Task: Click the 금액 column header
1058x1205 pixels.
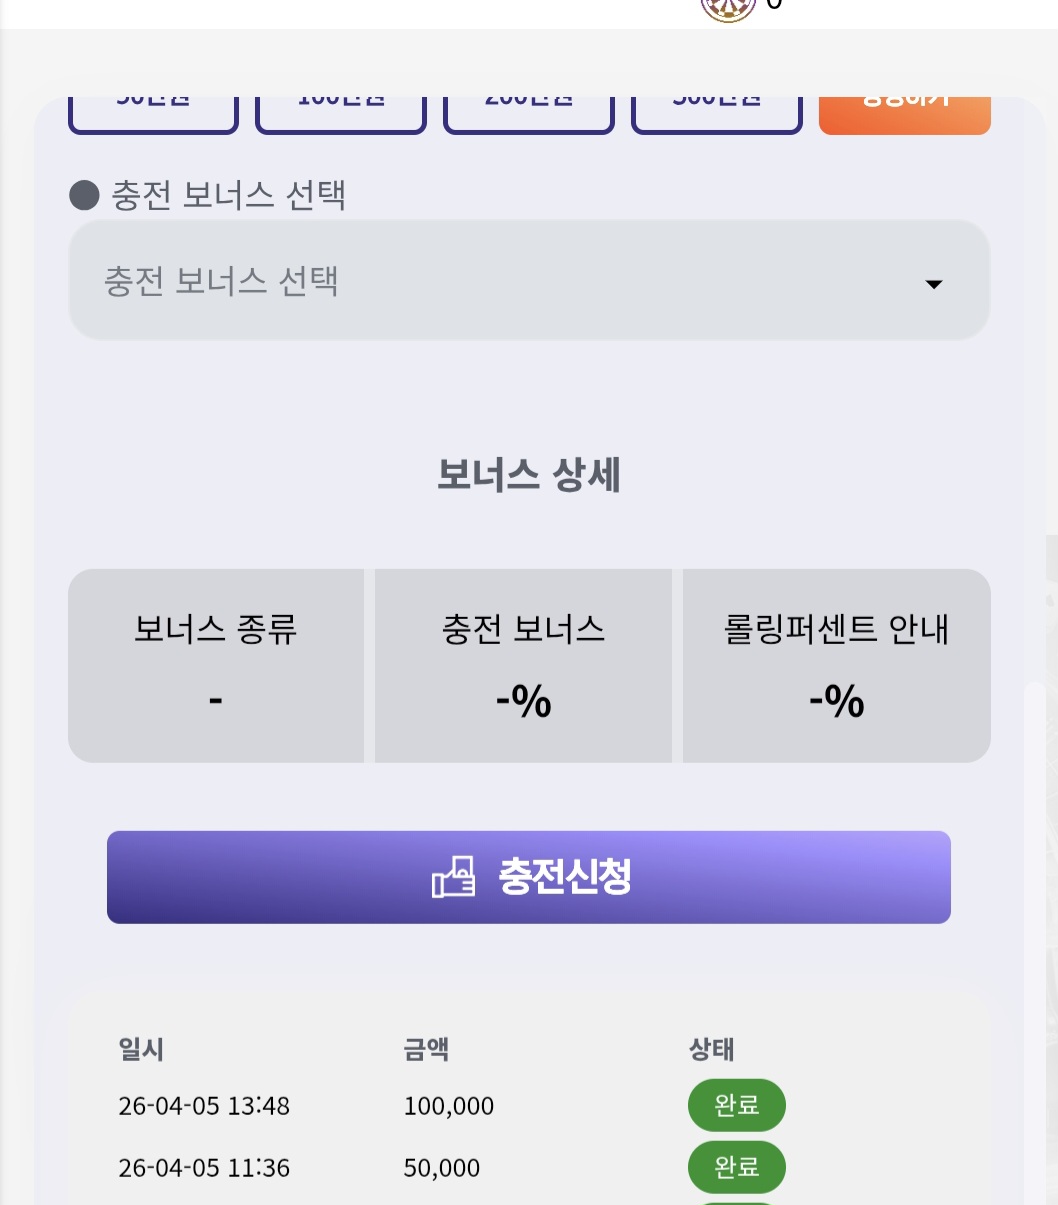Action: click(x=426, y=1049)
